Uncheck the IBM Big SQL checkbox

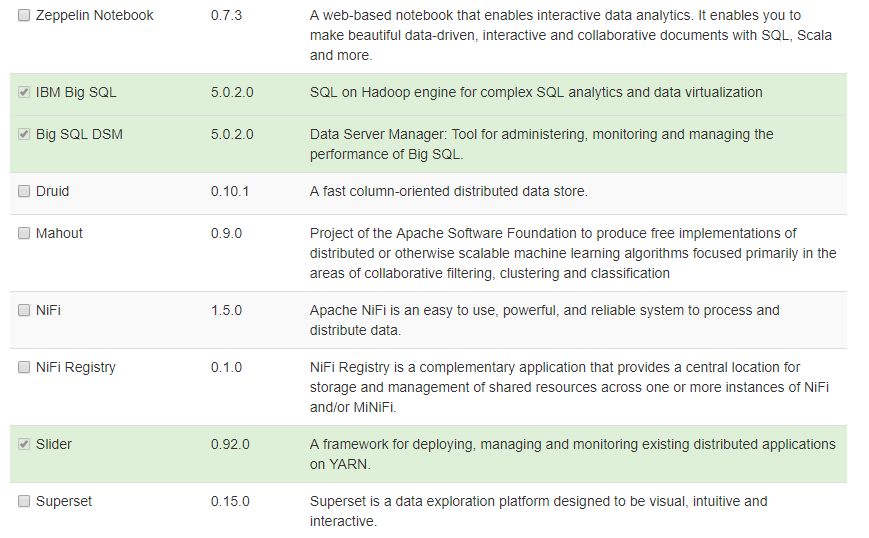pos(24,92)
